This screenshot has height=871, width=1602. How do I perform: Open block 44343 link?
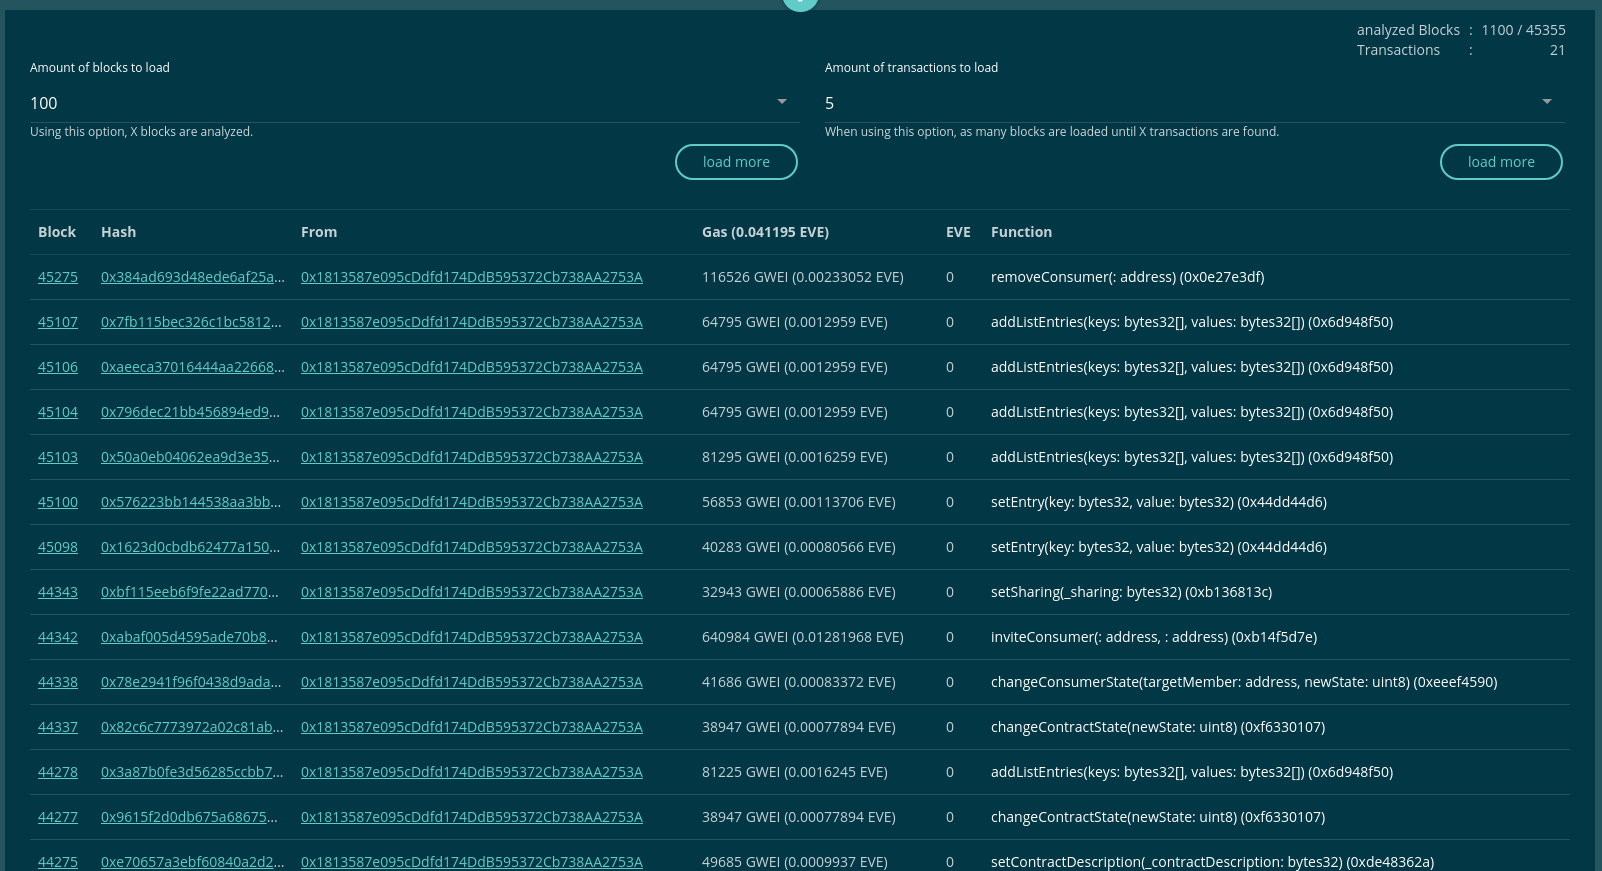point(58,592)
